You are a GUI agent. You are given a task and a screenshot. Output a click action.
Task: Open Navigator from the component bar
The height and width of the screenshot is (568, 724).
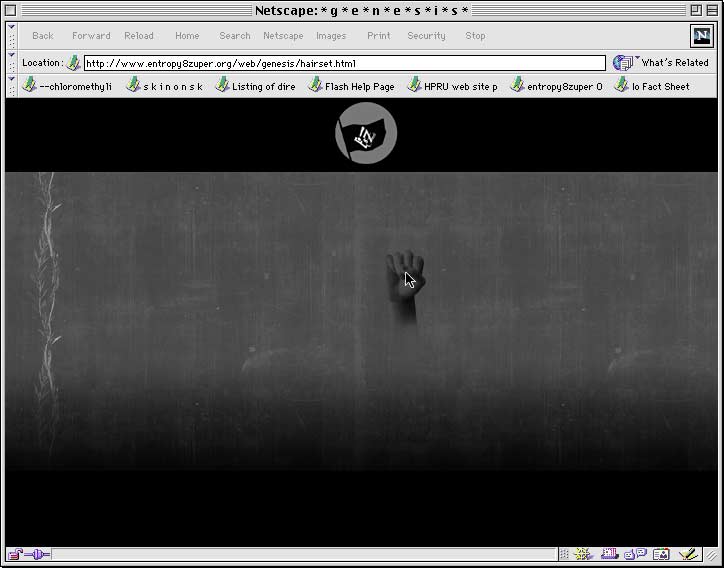(584, 554)
